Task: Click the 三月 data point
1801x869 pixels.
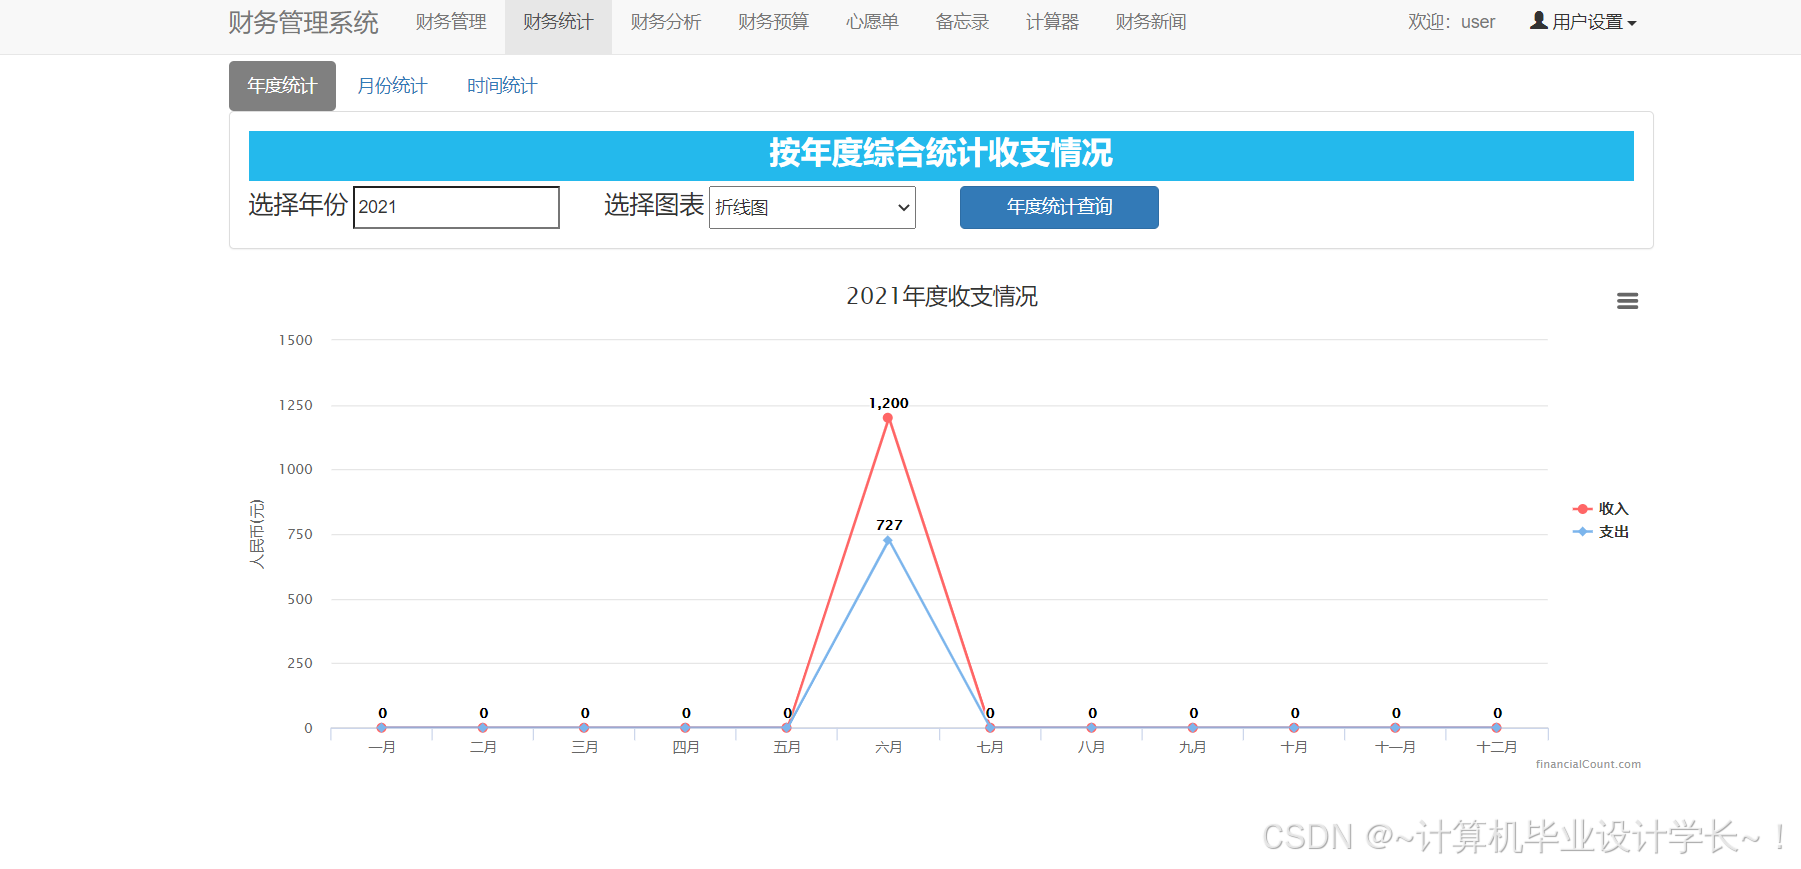Action: point(584,728)
